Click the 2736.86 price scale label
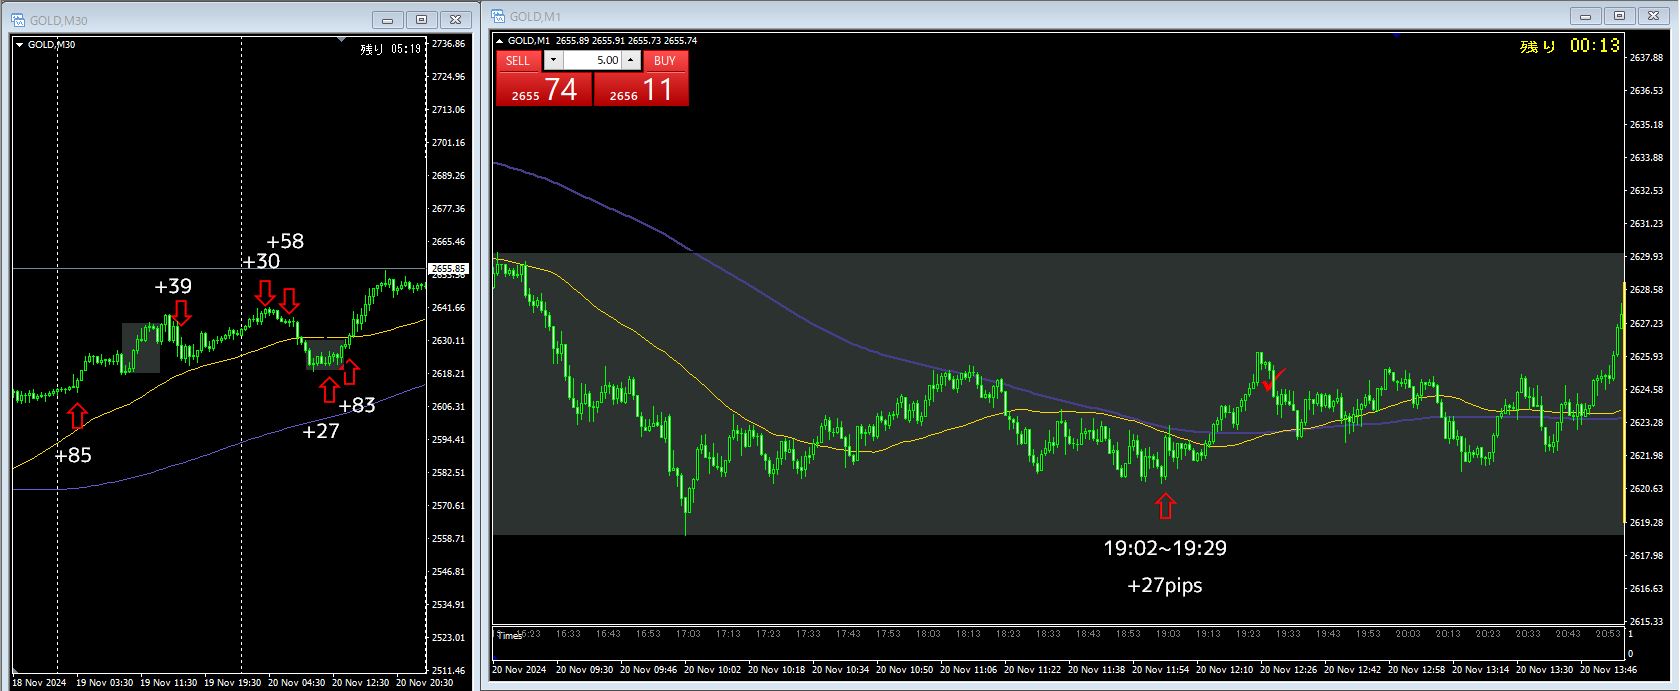Viewport: 1680px width, 691px height. click(448, 44)
